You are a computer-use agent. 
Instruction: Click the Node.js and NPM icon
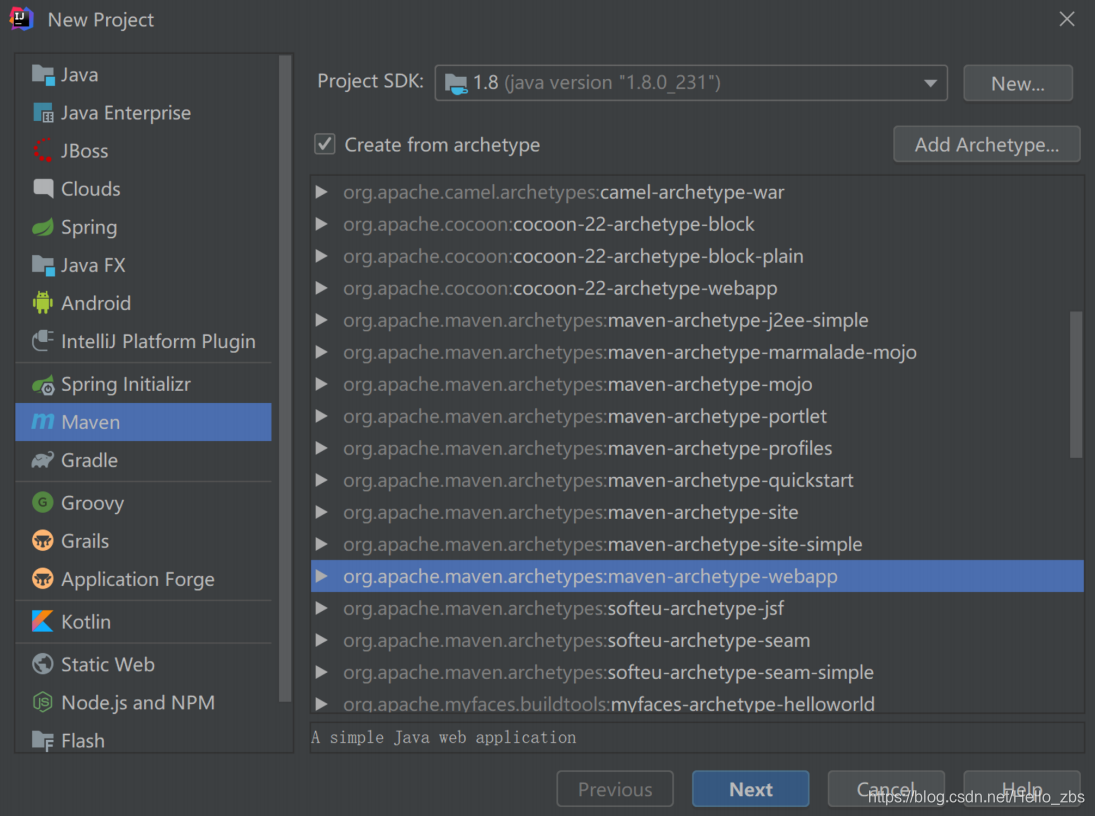click(x=43, y=701)
